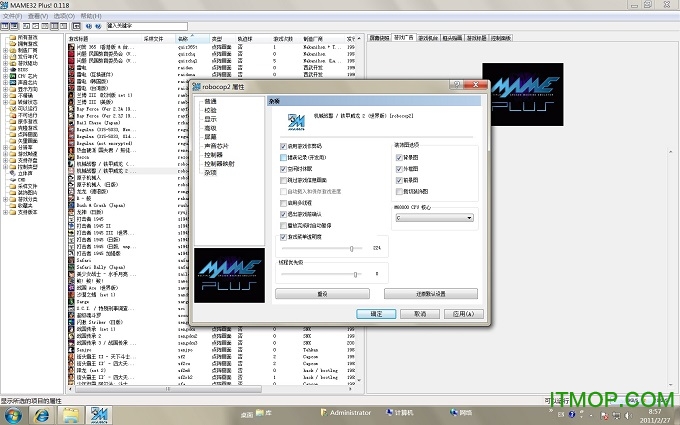The image size is (680, 425).
Task: Enable the 剪切装饰图 checkbox
Action: coord(399,191)
